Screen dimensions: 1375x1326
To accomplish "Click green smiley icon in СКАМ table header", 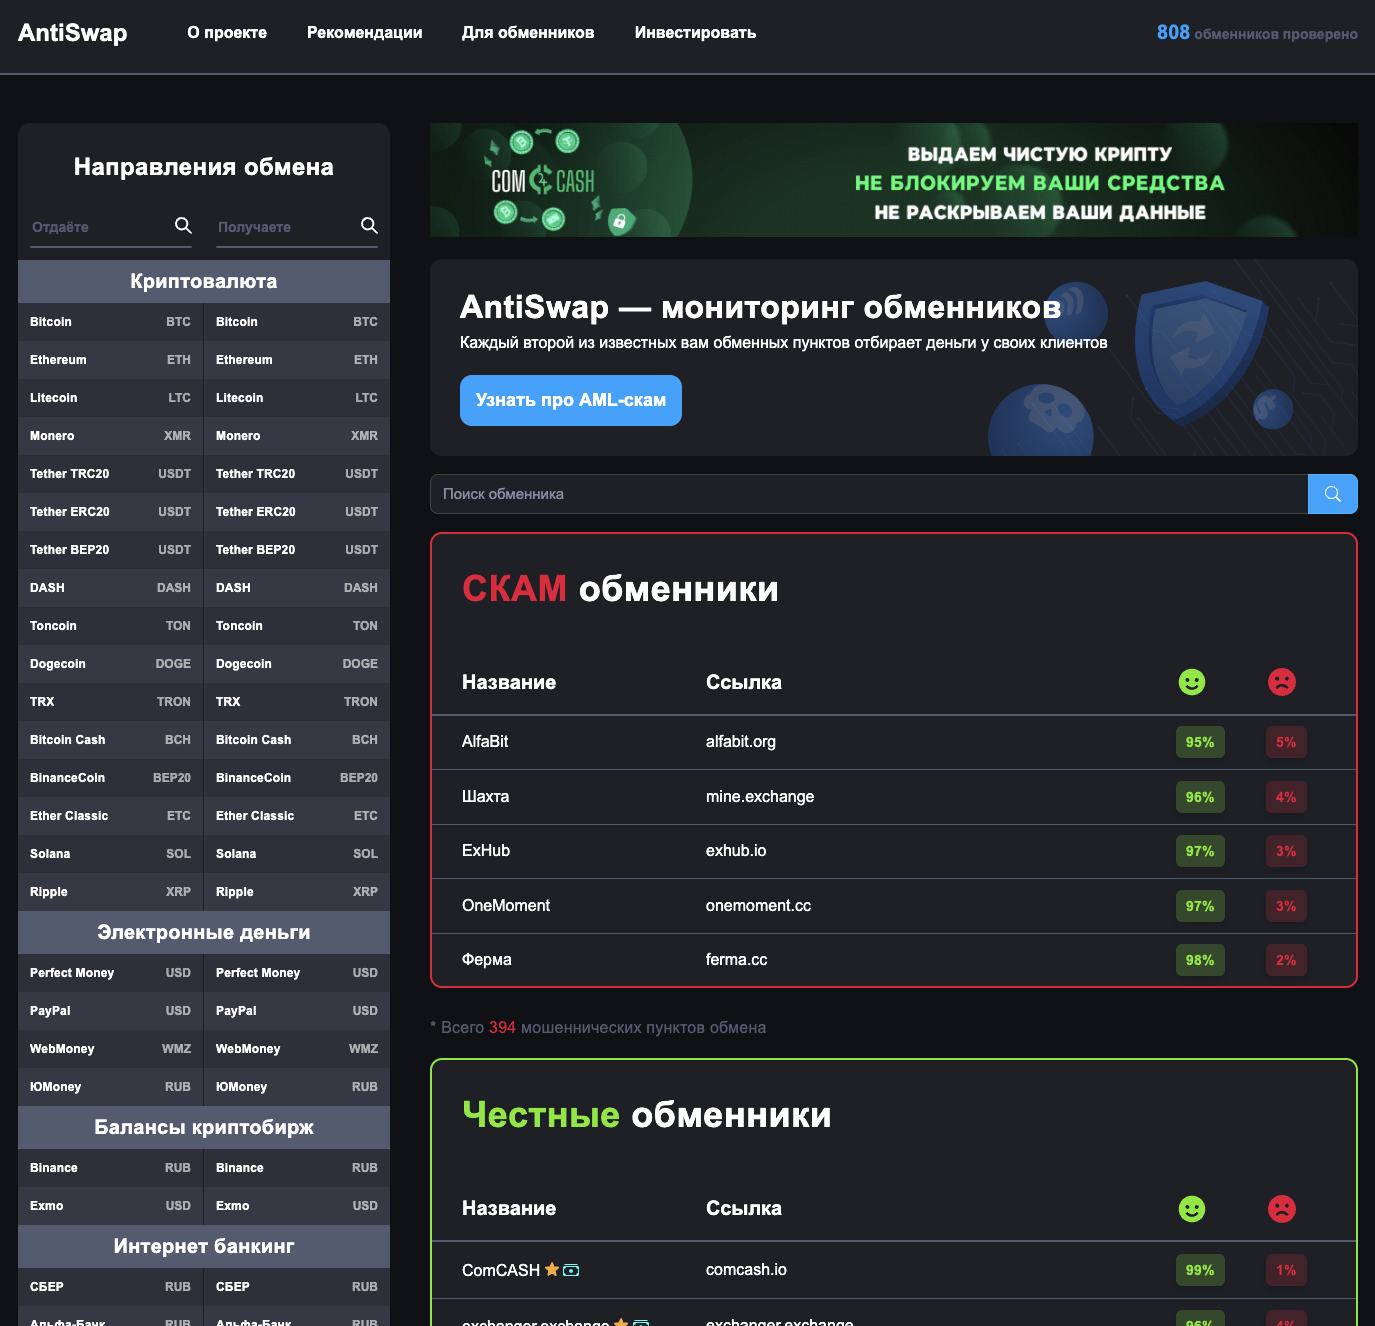I will 1191,682.
